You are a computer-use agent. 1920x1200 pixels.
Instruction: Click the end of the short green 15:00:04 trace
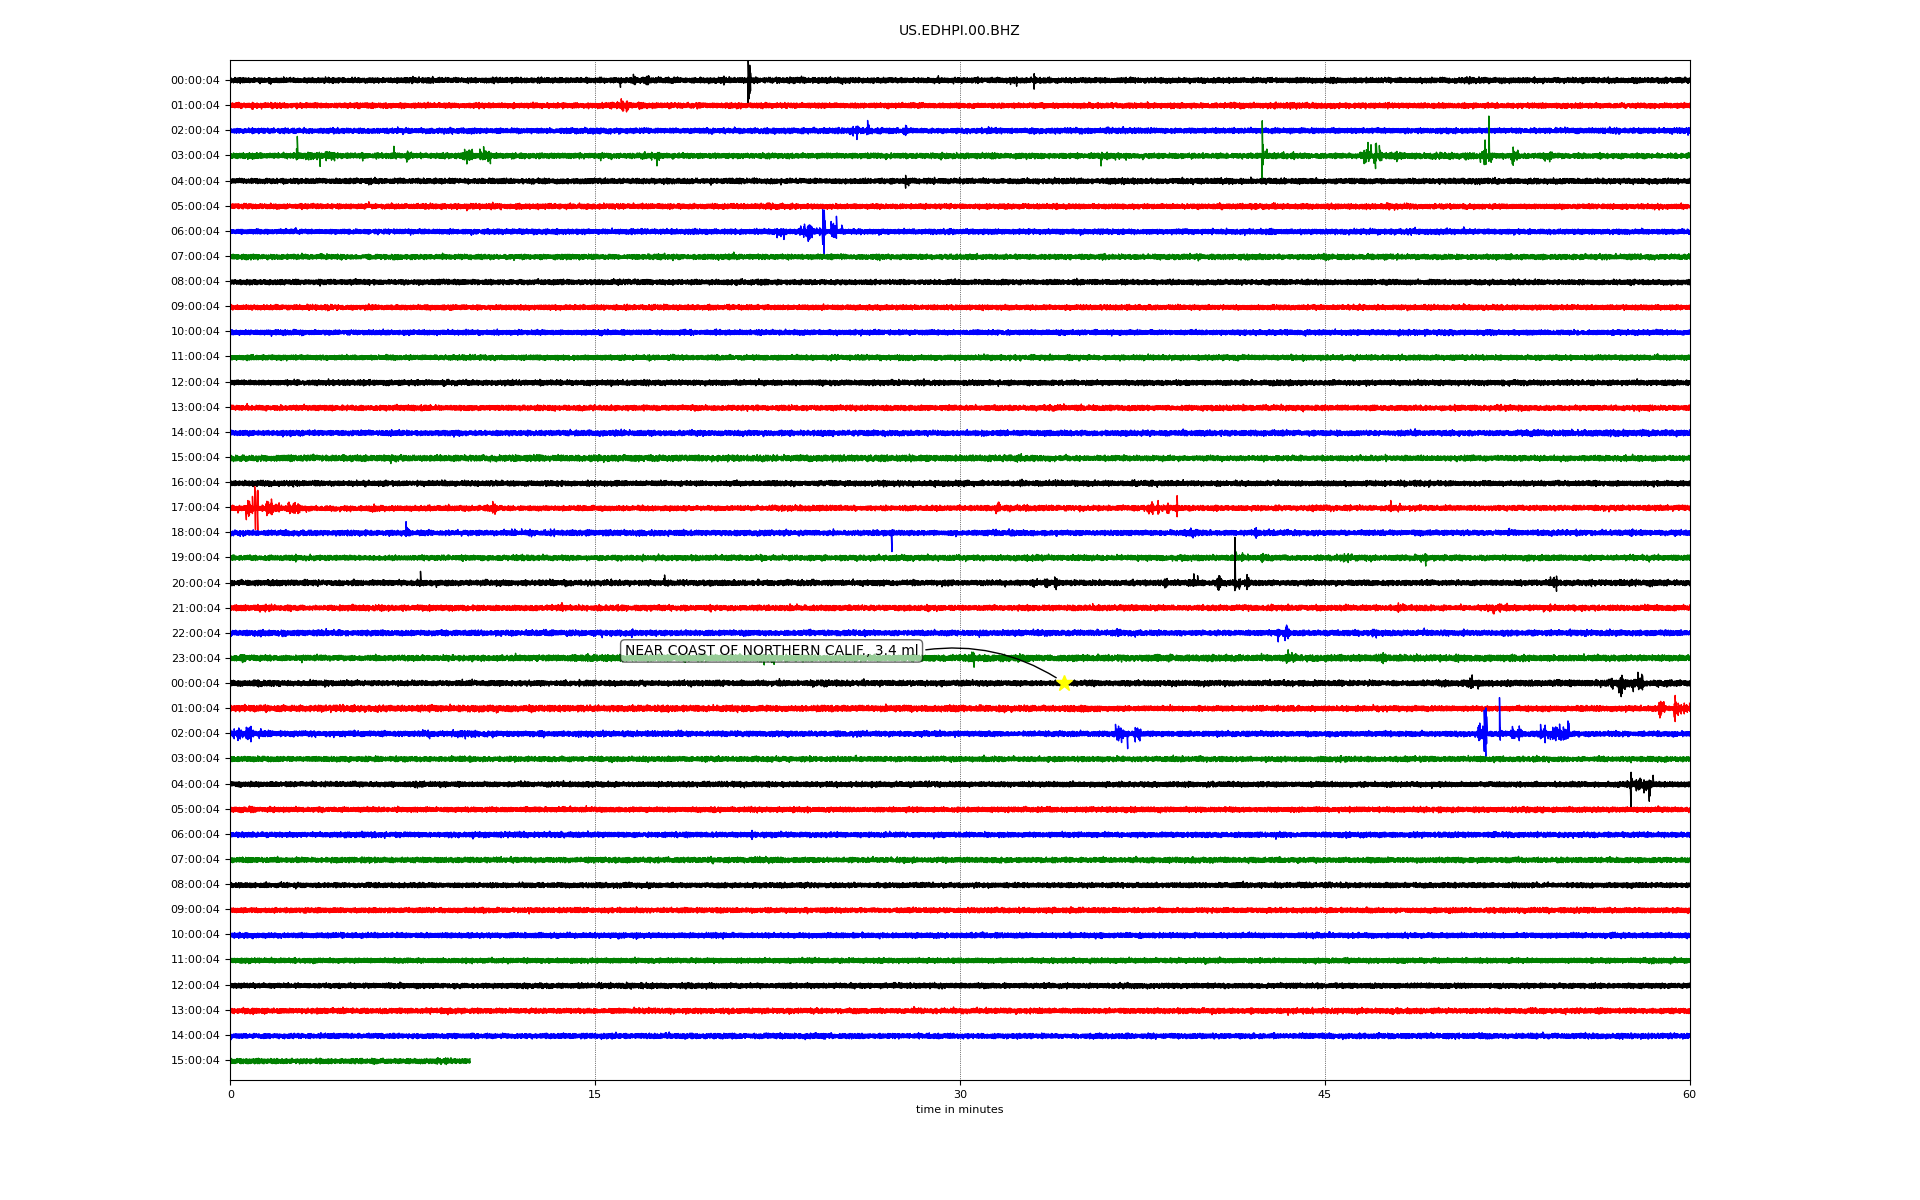point(469,1061)
